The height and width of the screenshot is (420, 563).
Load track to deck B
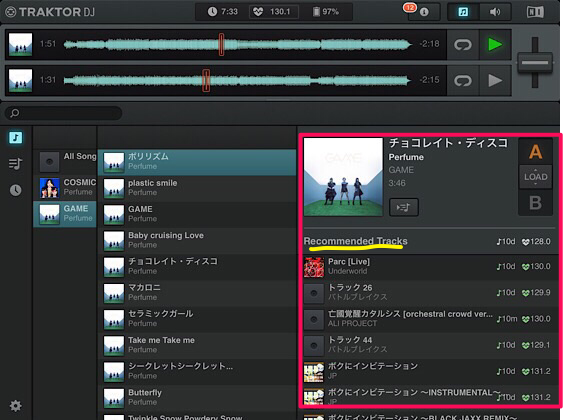pyautogui.click(x=535, y=203)
